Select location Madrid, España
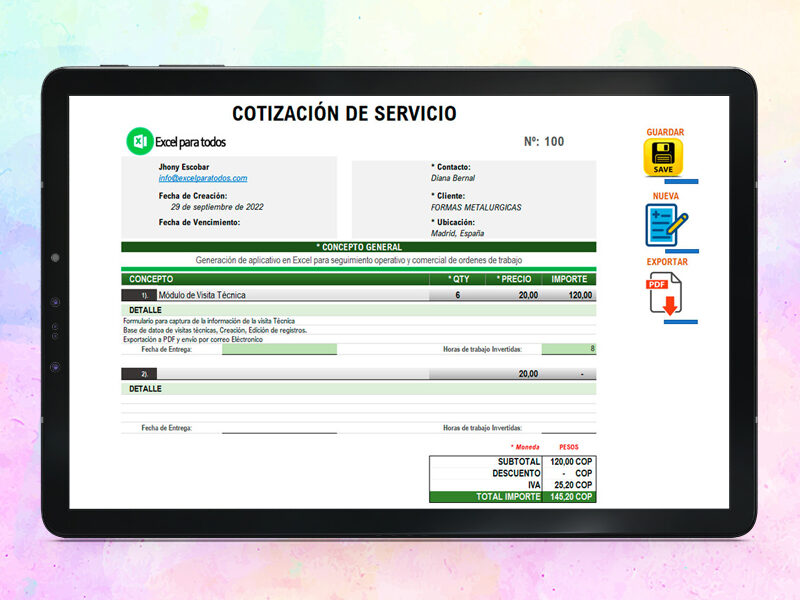Viewport: 800px width, 600px height. click(x=457, y=233)
